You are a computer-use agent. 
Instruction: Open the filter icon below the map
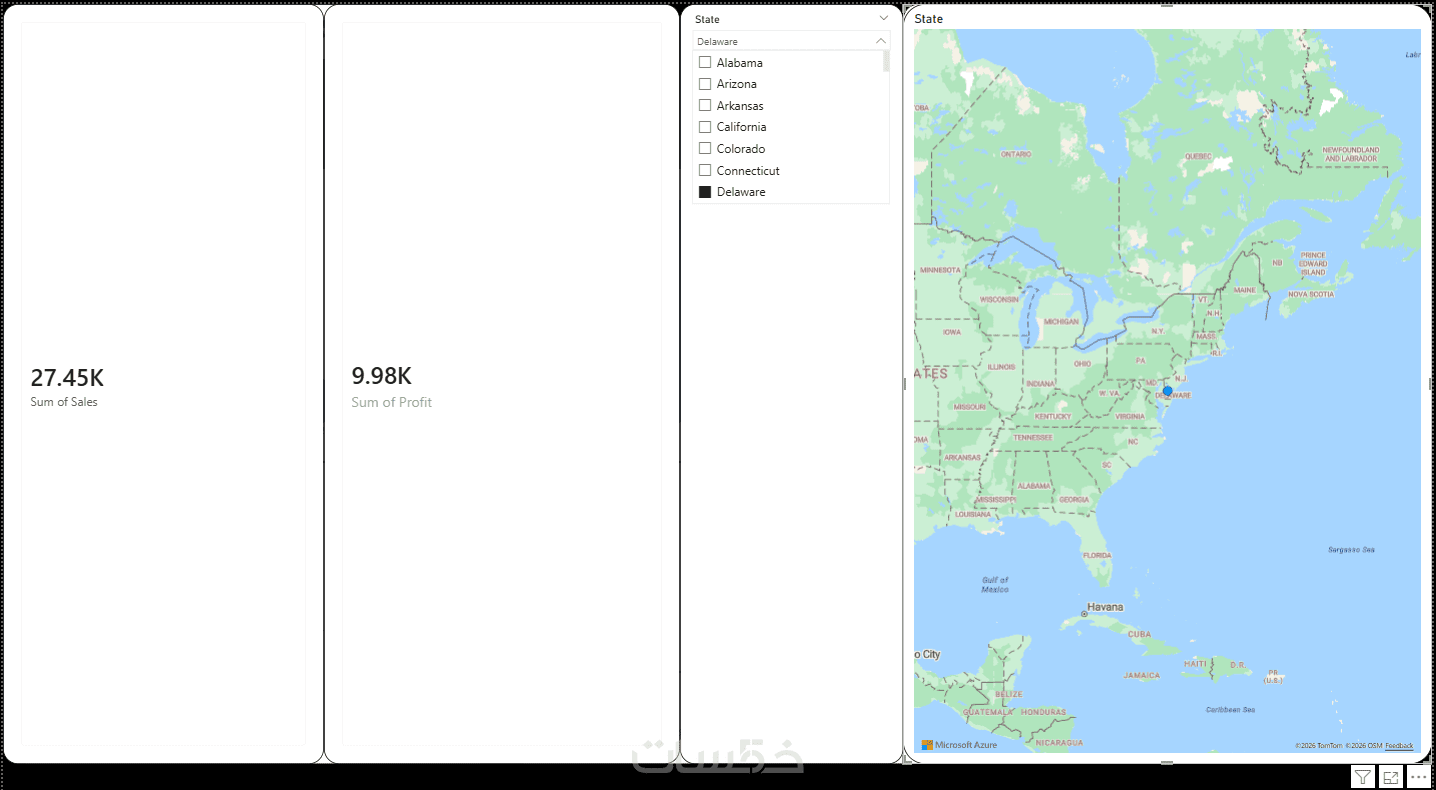pos(1362,777)
